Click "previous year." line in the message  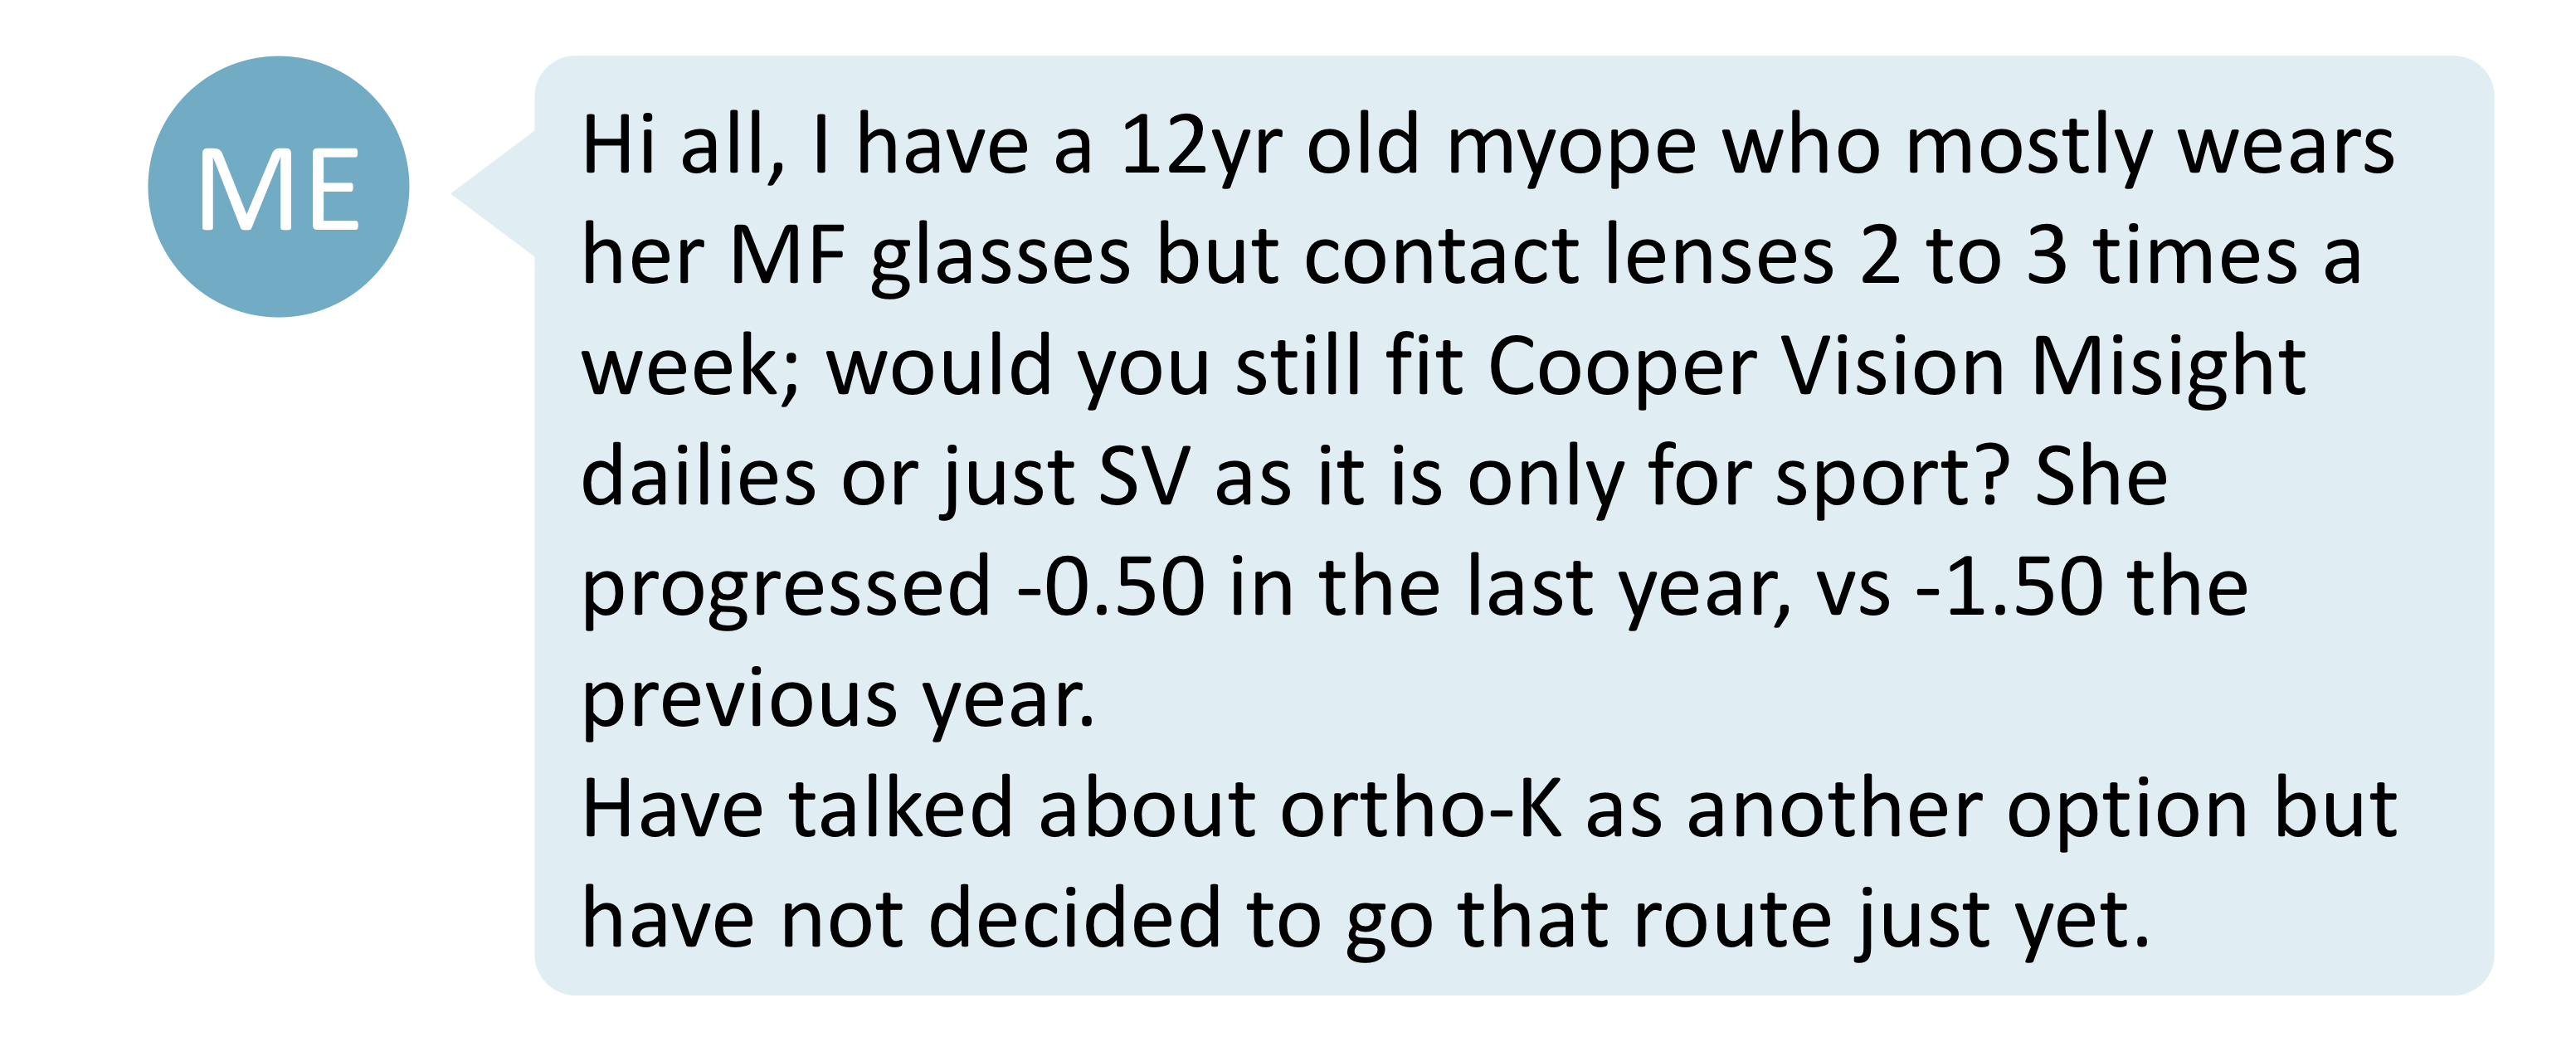(x=838, y=699)
